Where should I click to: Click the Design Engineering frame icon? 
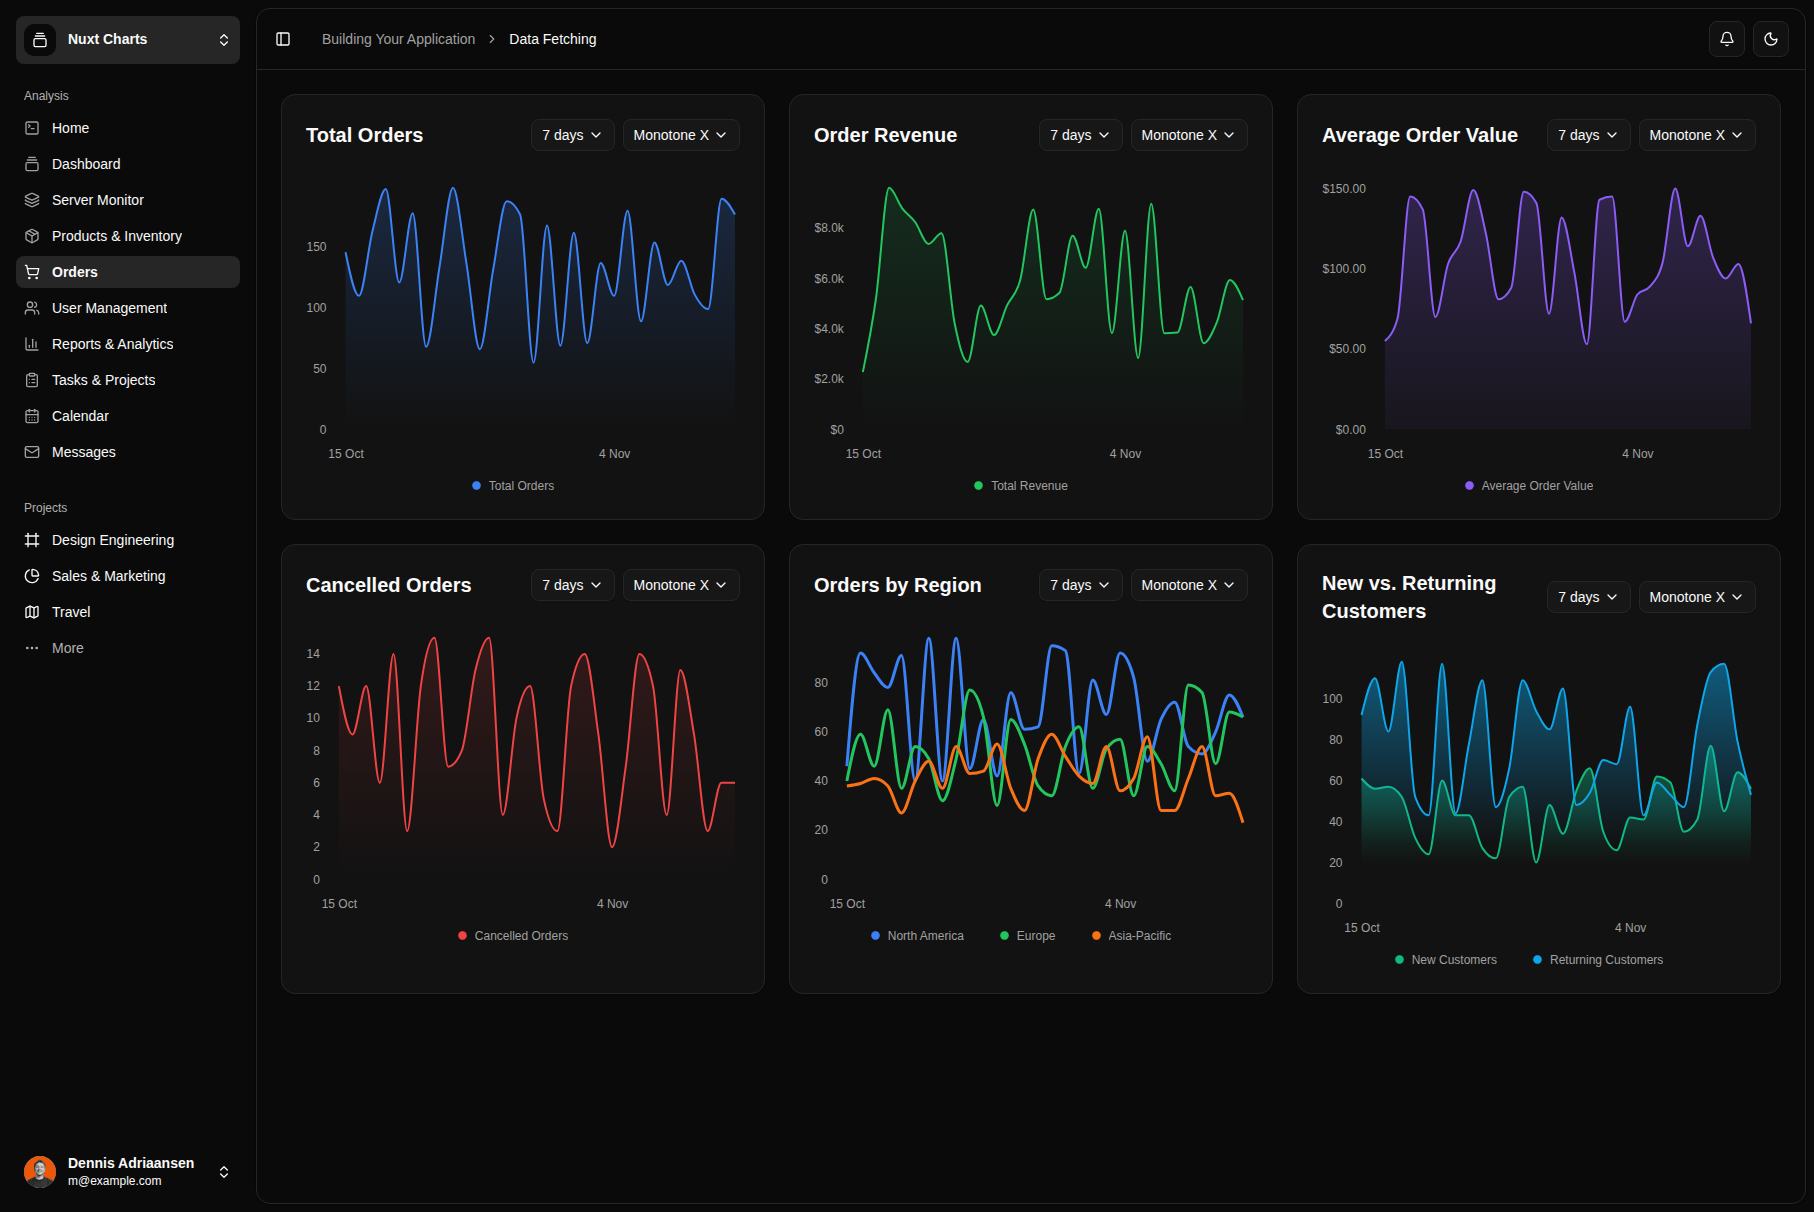32,540
